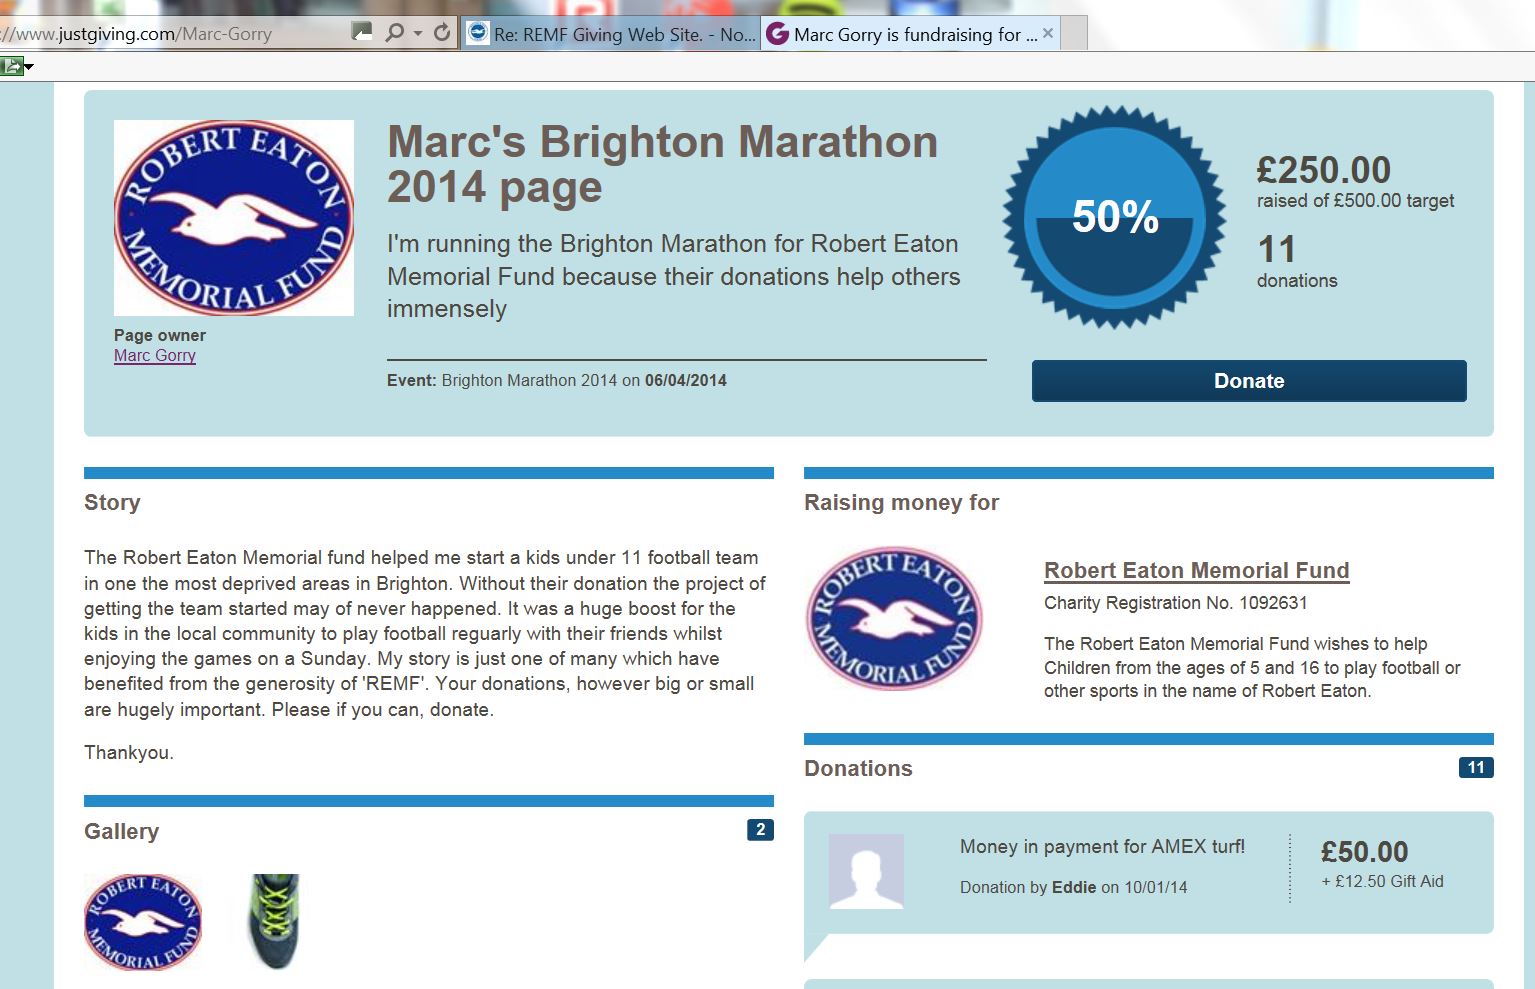The height and width of the screenshot is (989, 1535).
Task: Click the seagull favicon on REMF tab
Action: pos(478,33)
